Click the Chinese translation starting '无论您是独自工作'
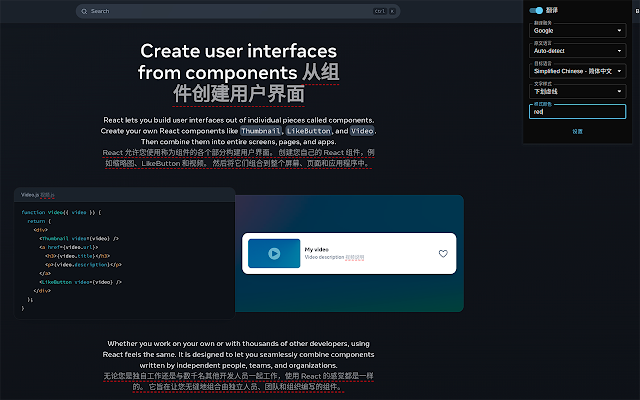640x400 pixels. 238,381
